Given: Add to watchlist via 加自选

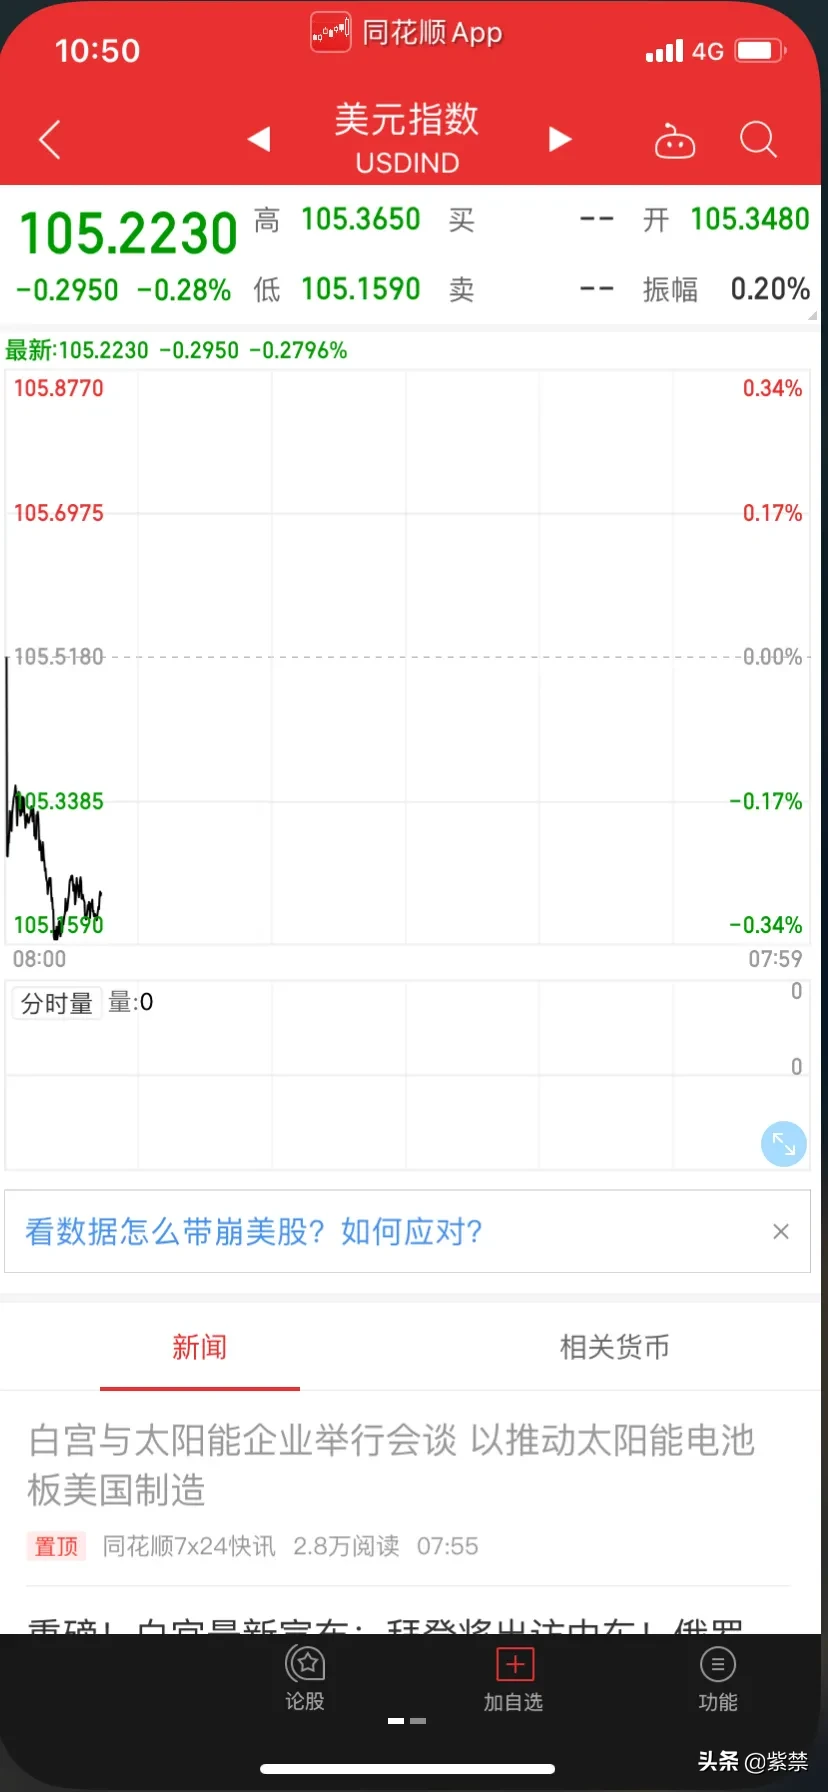Looking at the screenshot, I should pos(514,1677).
